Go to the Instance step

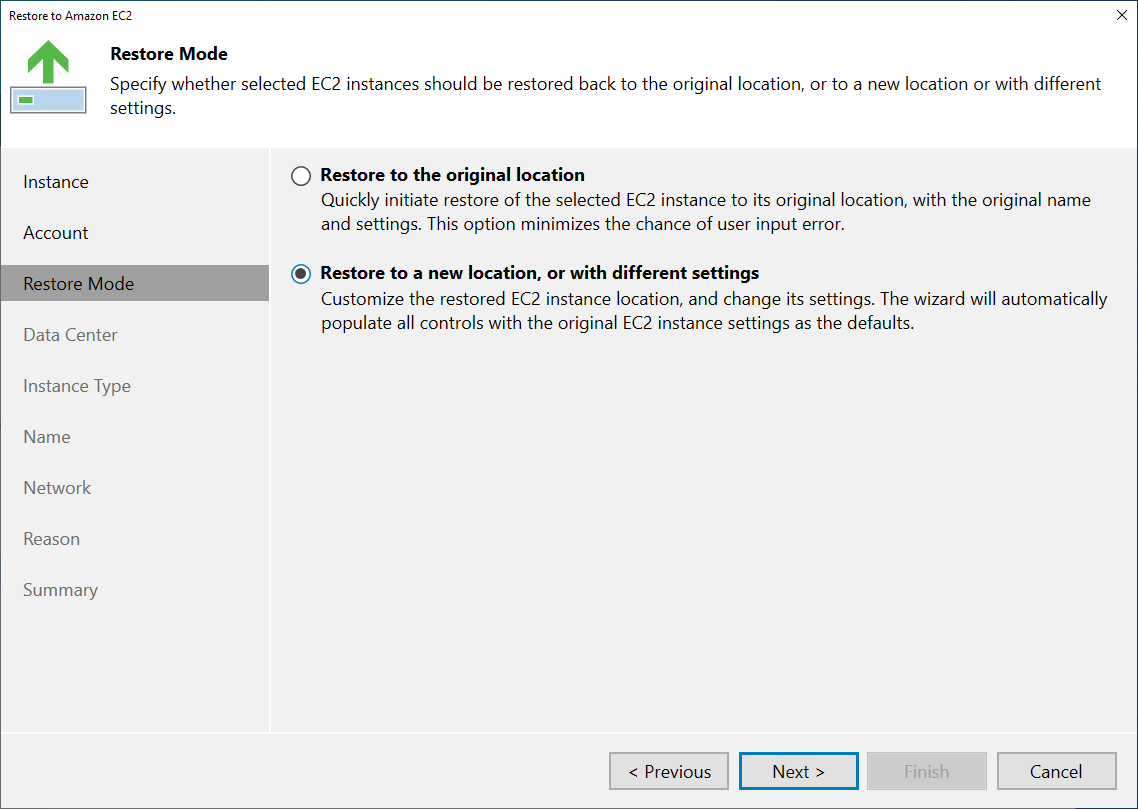(56, 181)
